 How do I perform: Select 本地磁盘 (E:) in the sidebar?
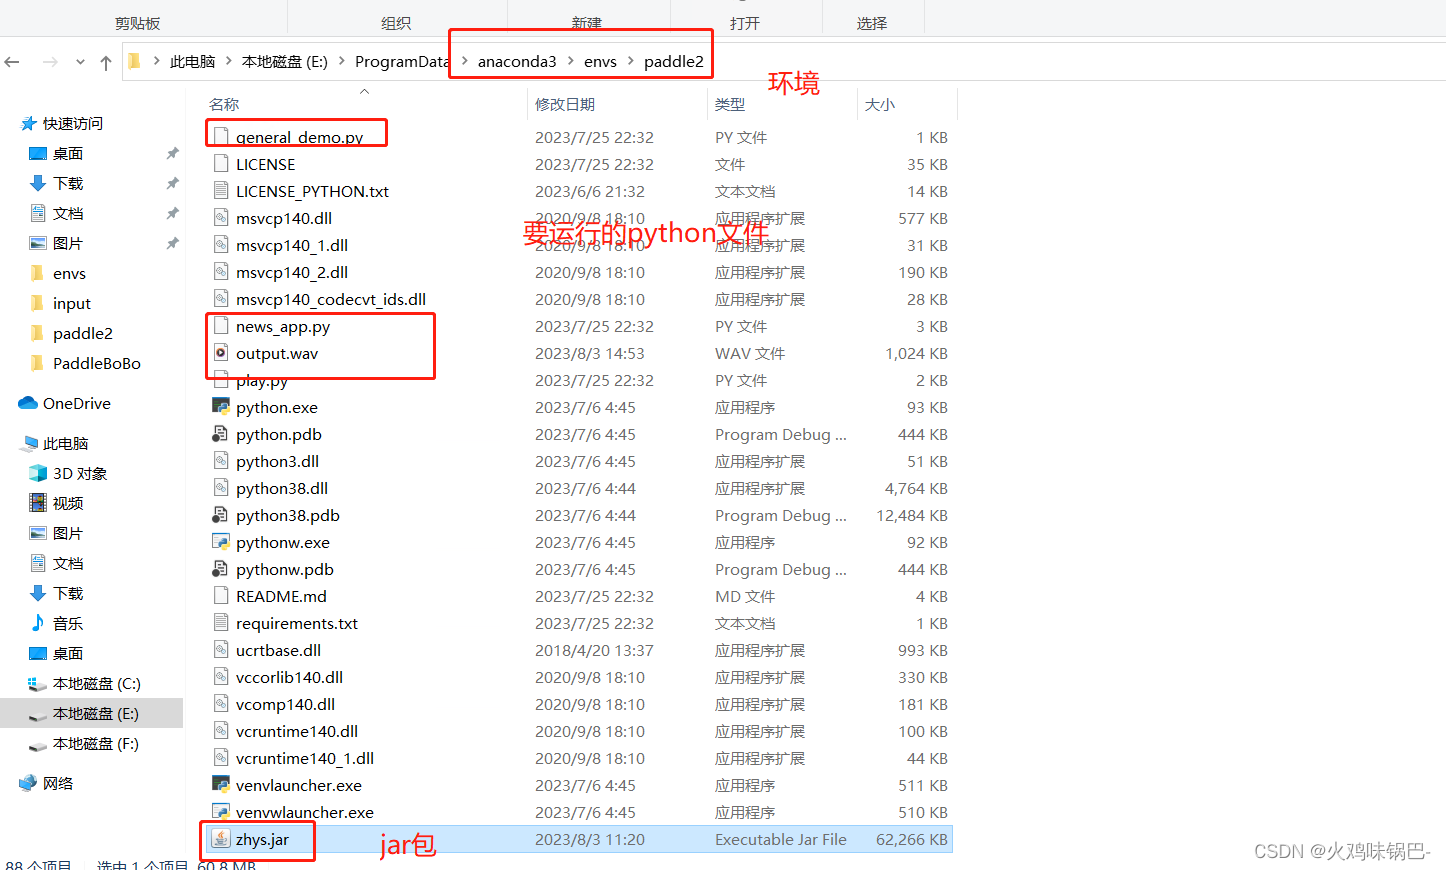[96, 713]
